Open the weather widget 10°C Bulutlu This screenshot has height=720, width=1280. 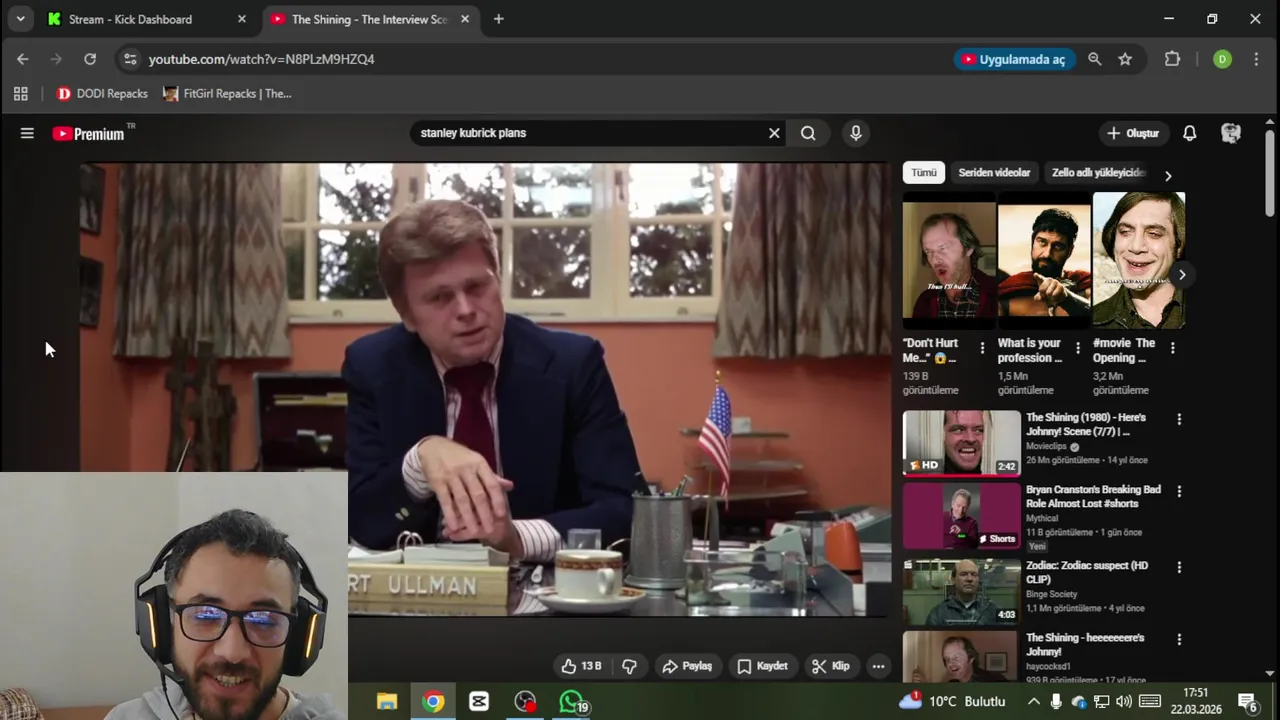(953, 702)
